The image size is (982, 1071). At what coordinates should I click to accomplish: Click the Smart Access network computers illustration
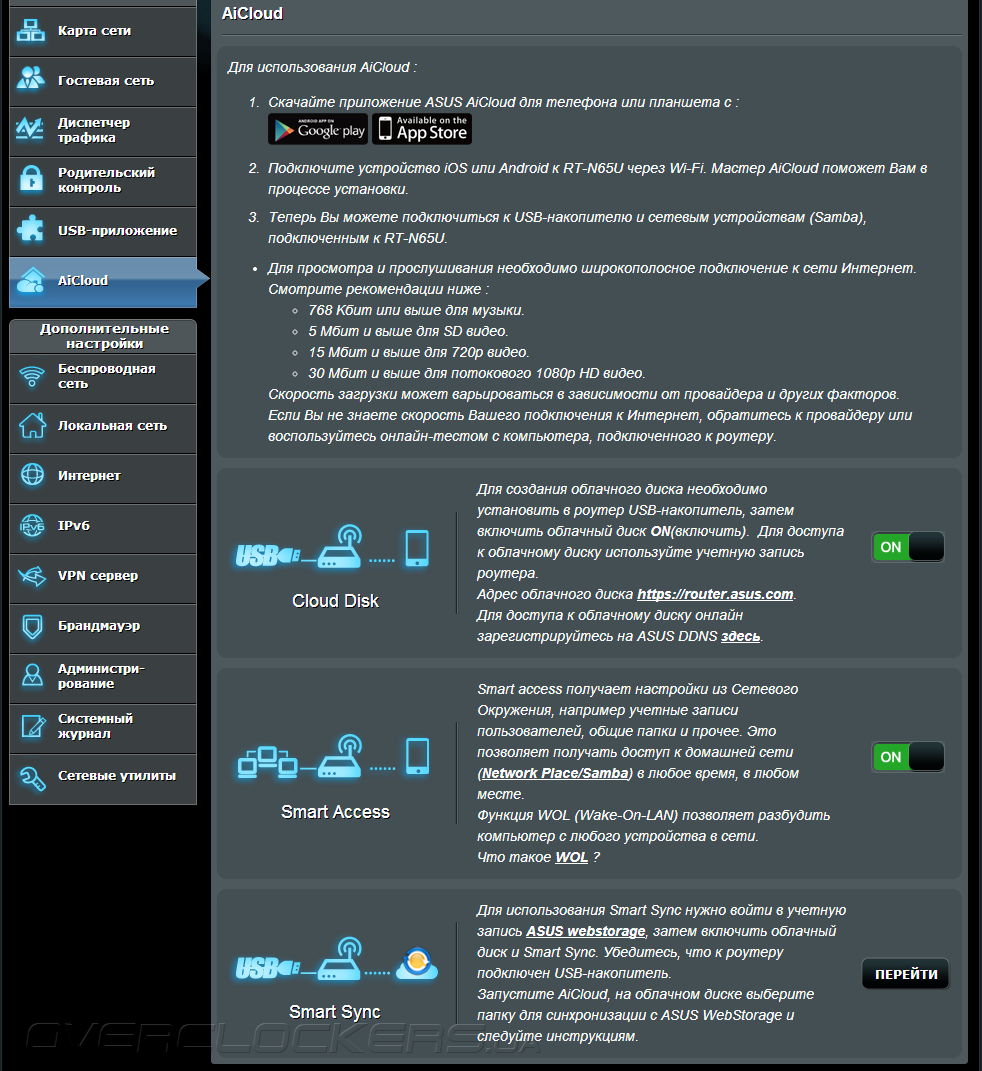(x=334, y=757)
